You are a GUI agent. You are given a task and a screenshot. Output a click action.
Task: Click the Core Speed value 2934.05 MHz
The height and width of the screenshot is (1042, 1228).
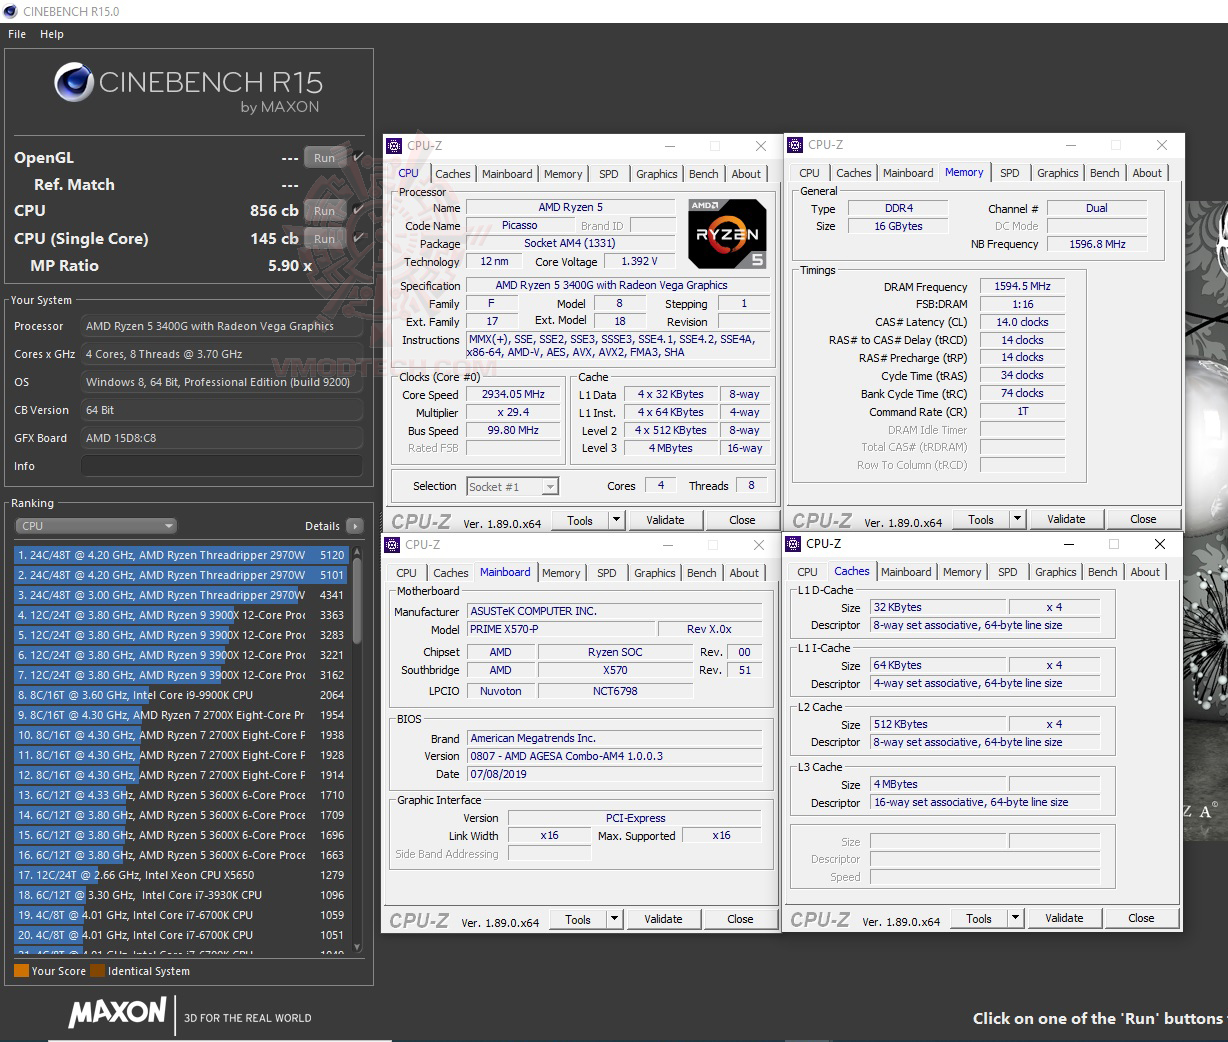click(x=515, y=394)
